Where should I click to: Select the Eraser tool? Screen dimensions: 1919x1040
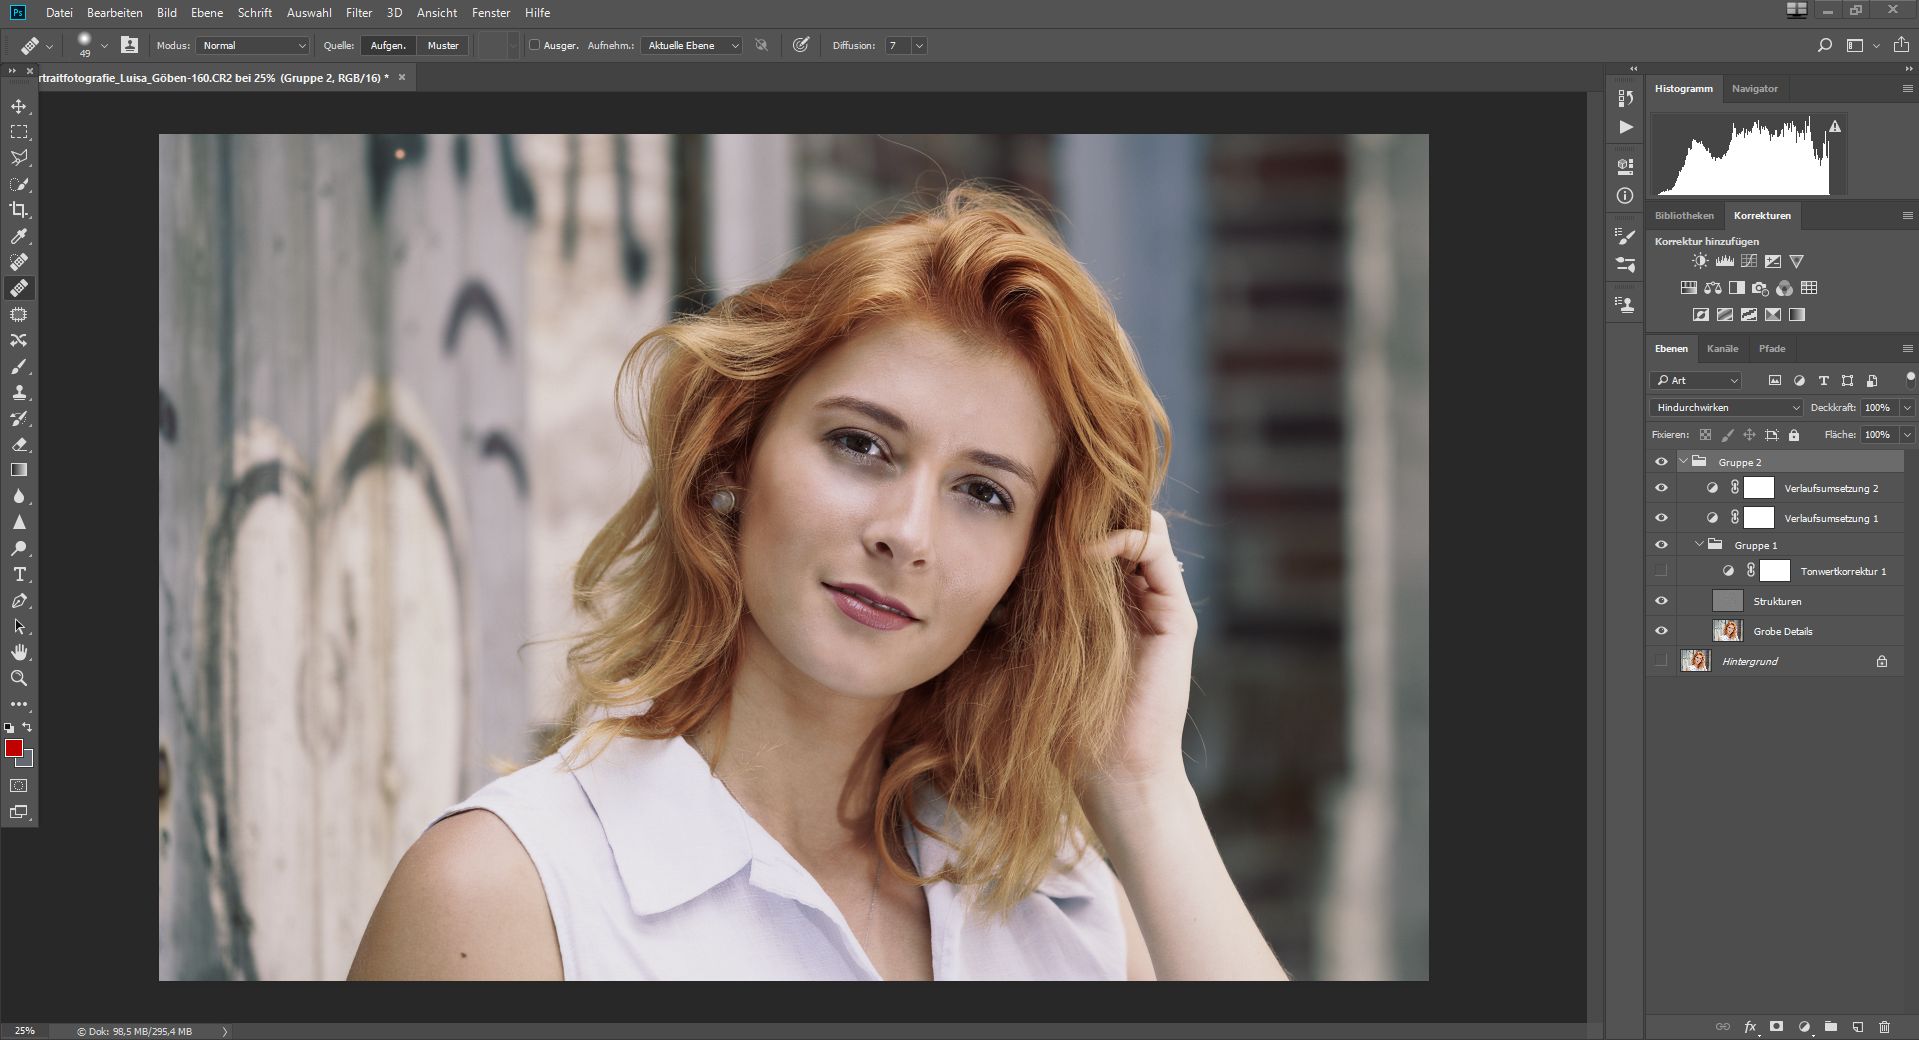(19, 444)
